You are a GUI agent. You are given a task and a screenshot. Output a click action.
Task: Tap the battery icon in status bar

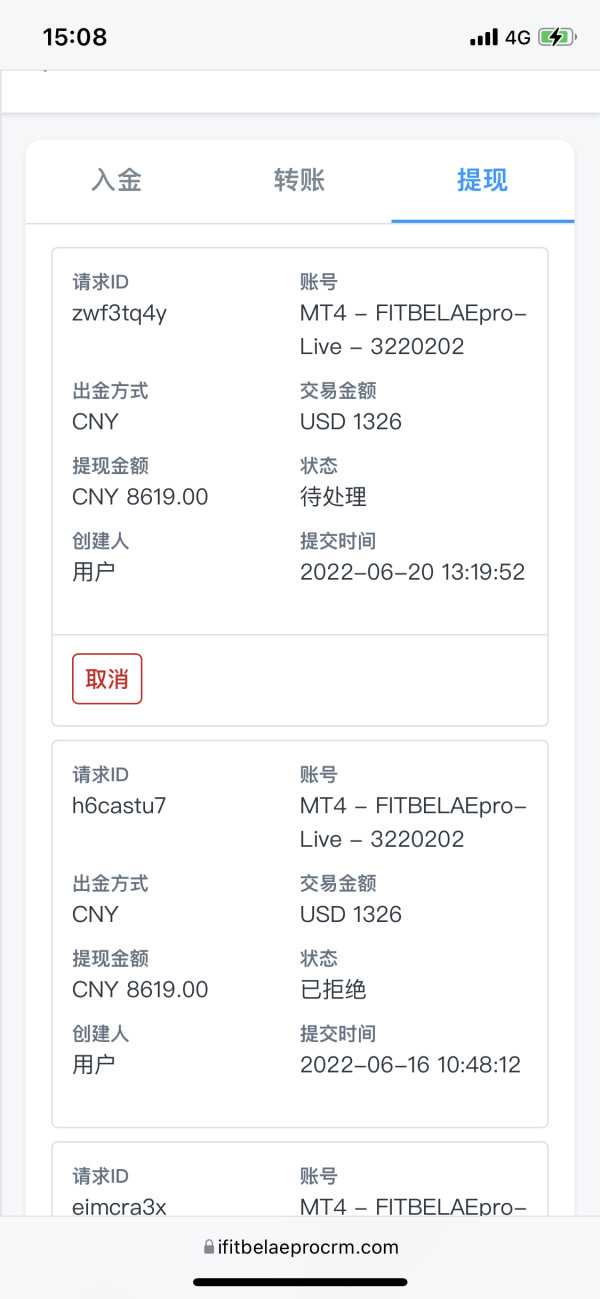click(556, 37)
